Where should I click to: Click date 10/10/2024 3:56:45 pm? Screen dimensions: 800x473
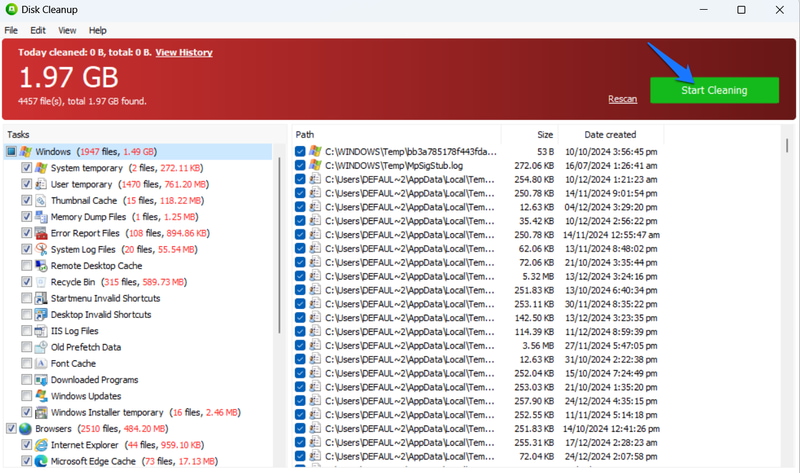611,152
